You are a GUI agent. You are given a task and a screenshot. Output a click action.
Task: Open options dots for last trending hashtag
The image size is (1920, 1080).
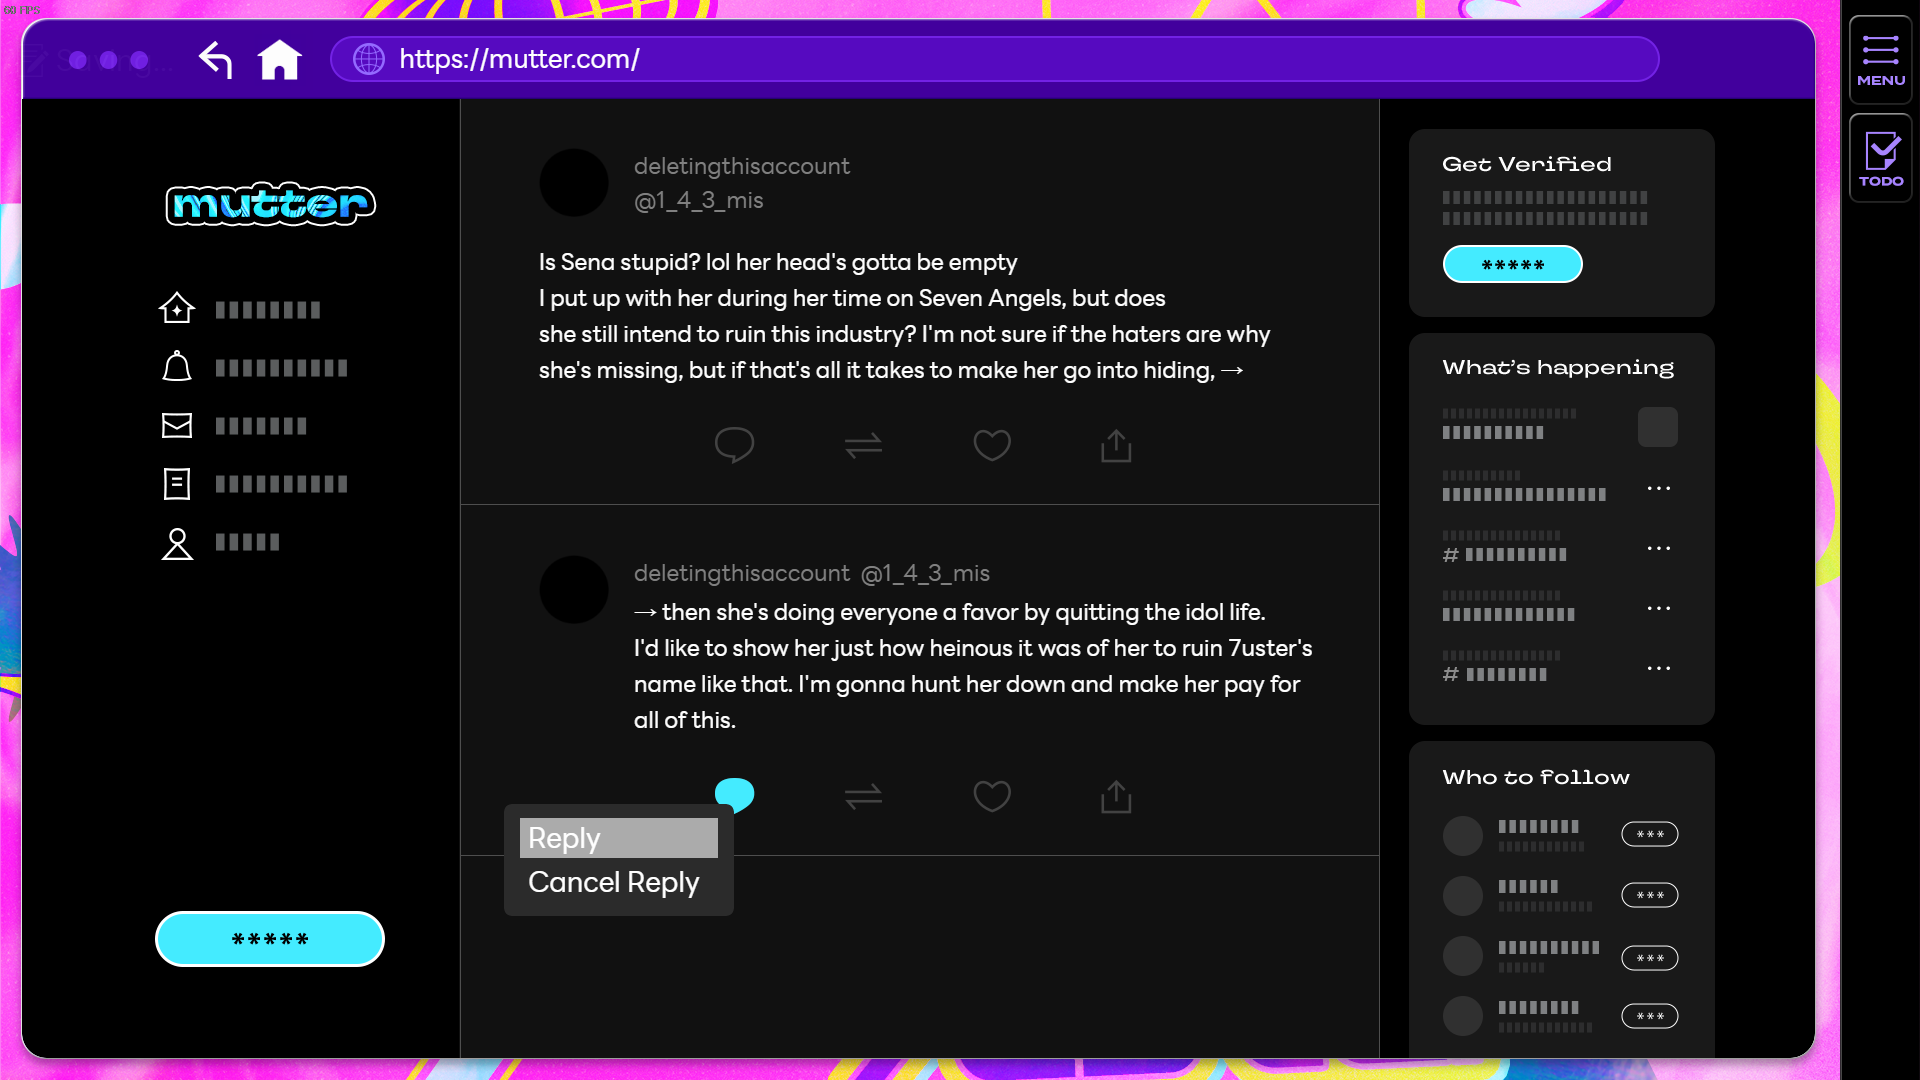coord(1658,669)
